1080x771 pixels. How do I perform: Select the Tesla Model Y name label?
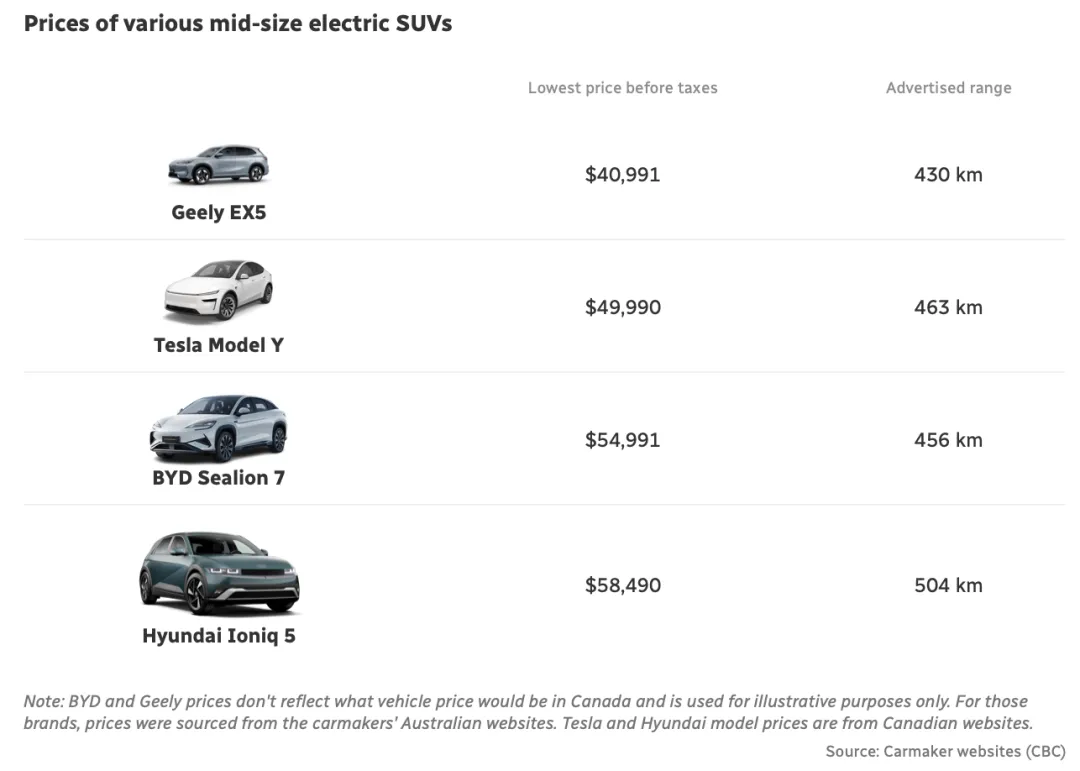pos(218,345)
